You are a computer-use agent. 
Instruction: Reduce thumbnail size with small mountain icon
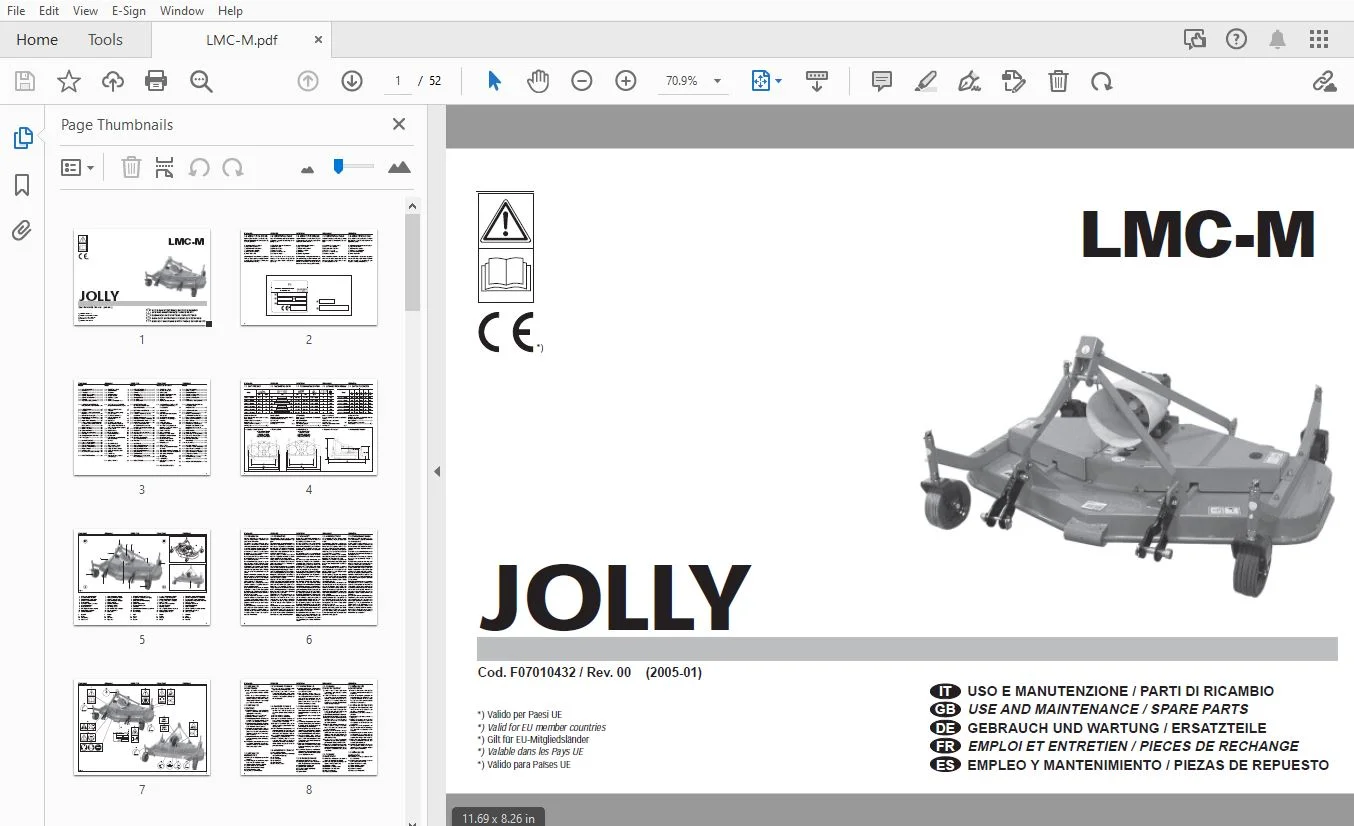pyautogui.click(x=307, y=169)
